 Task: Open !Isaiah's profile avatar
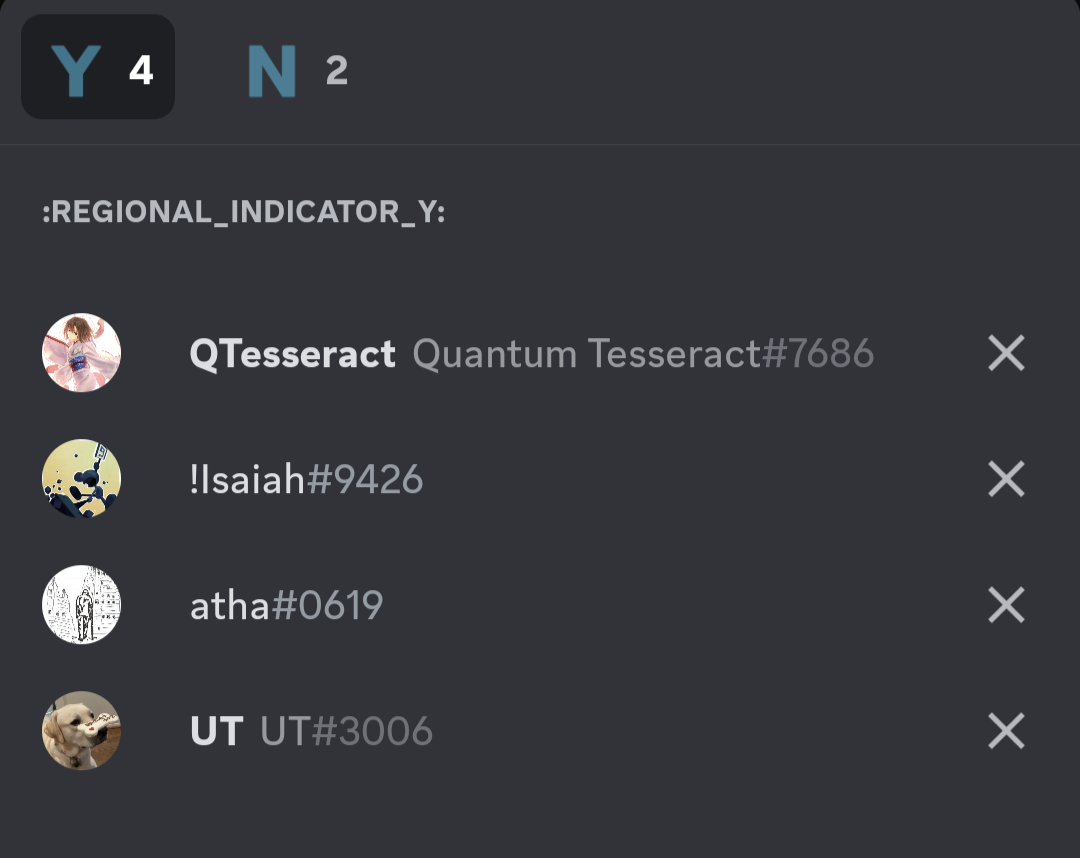coord(81,480)
